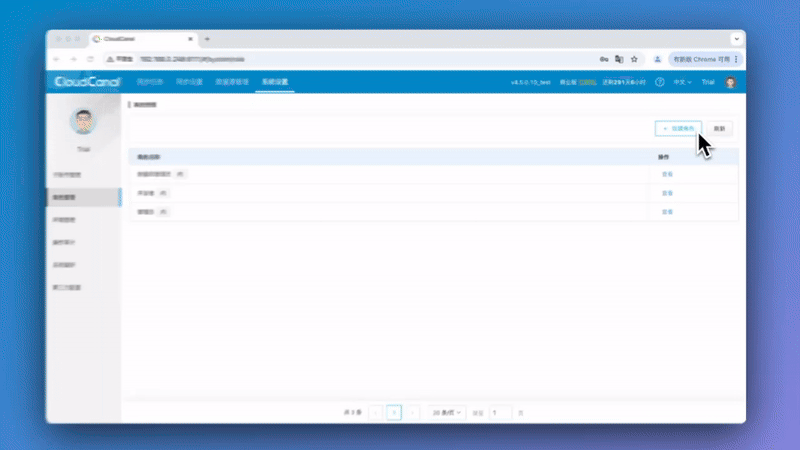Click the not-secure warning icon in the address bar
800x450 pixels.
click(110, 59)
